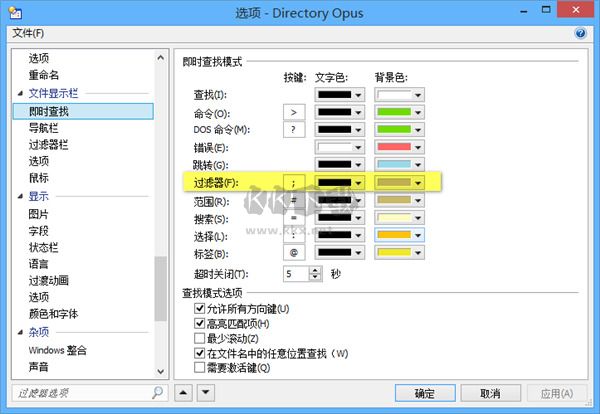Click the Directory Opus title bar icon
The height and width of the screenshot is (414, 600).
point(15,13)
